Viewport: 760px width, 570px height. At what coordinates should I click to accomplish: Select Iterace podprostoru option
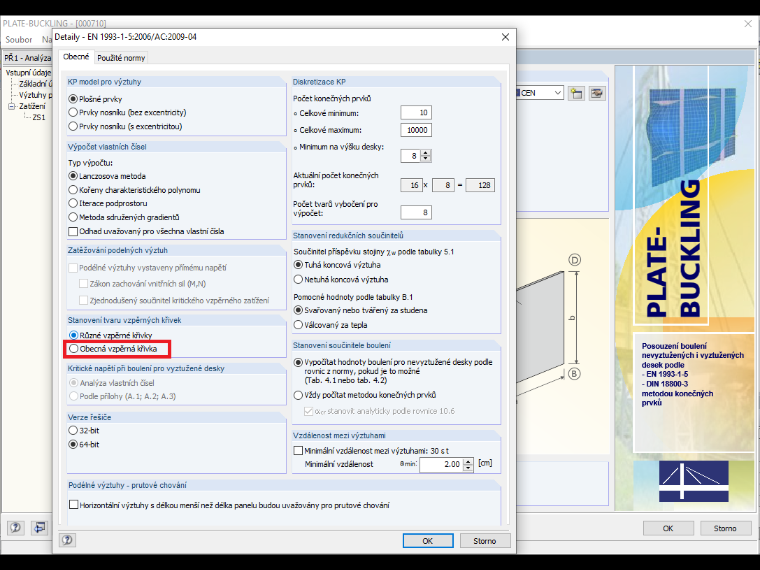tap(73, 203)
